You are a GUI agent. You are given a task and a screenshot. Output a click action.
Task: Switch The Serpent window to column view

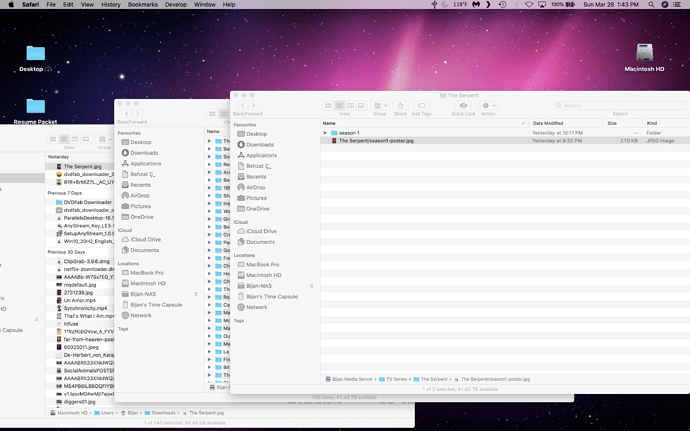[350, 106]
